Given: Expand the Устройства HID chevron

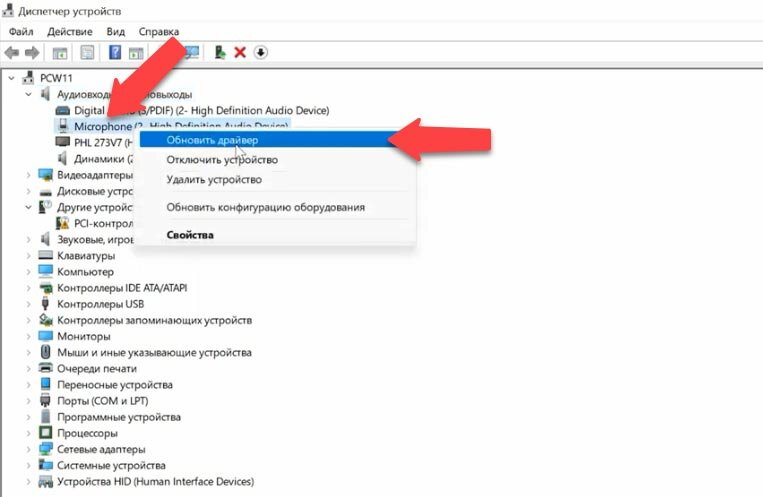Looking at the screenshot, I should [x=28, y=481].
